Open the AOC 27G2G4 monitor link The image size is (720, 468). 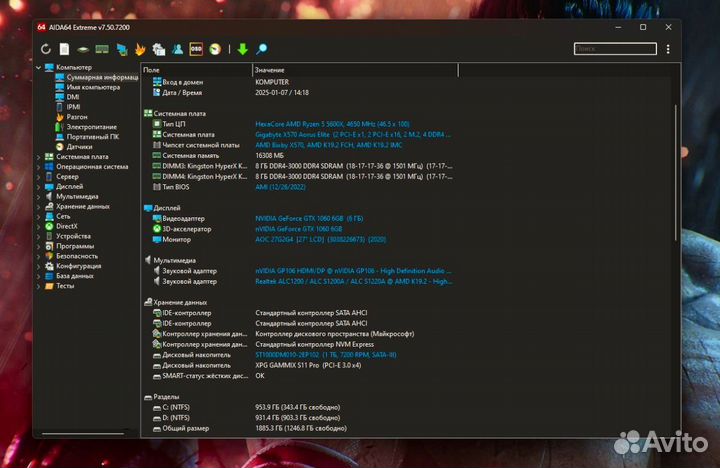(x=321, y=239)
